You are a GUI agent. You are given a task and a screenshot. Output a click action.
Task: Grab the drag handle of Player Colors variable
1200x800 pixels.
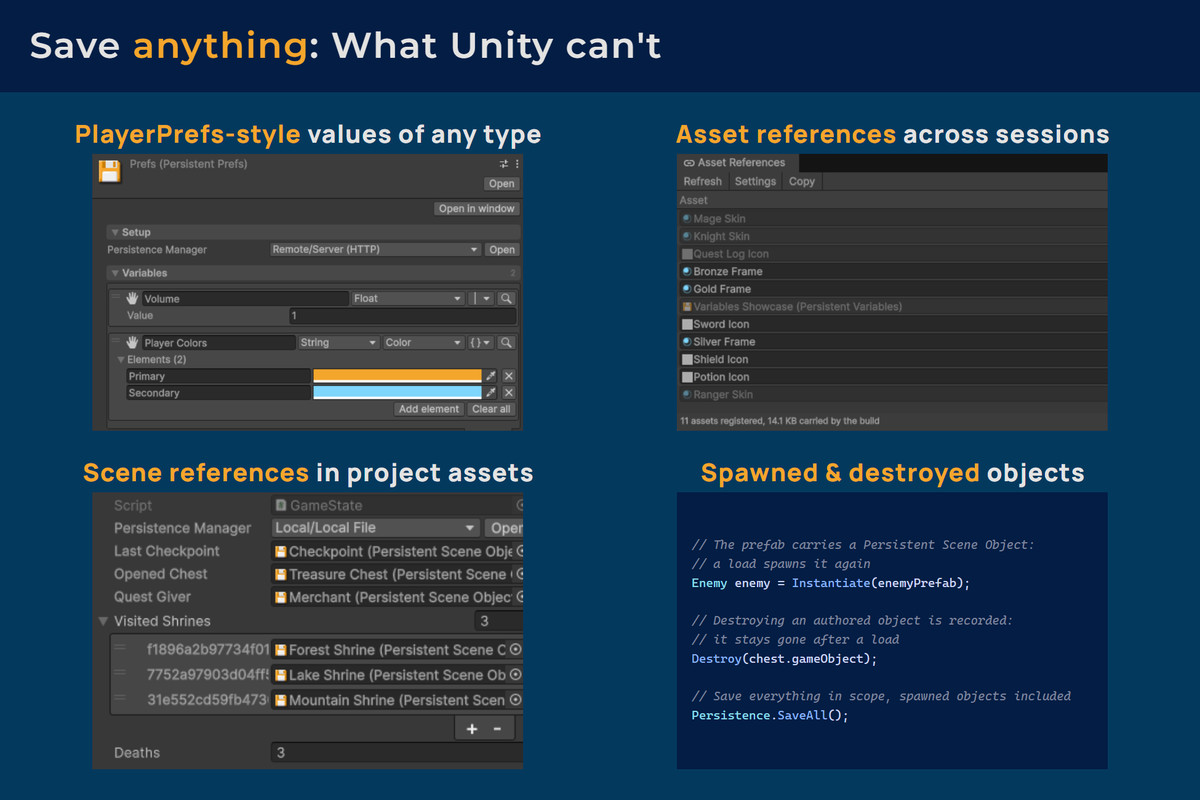pyautogui.click(x=116, y=342)
